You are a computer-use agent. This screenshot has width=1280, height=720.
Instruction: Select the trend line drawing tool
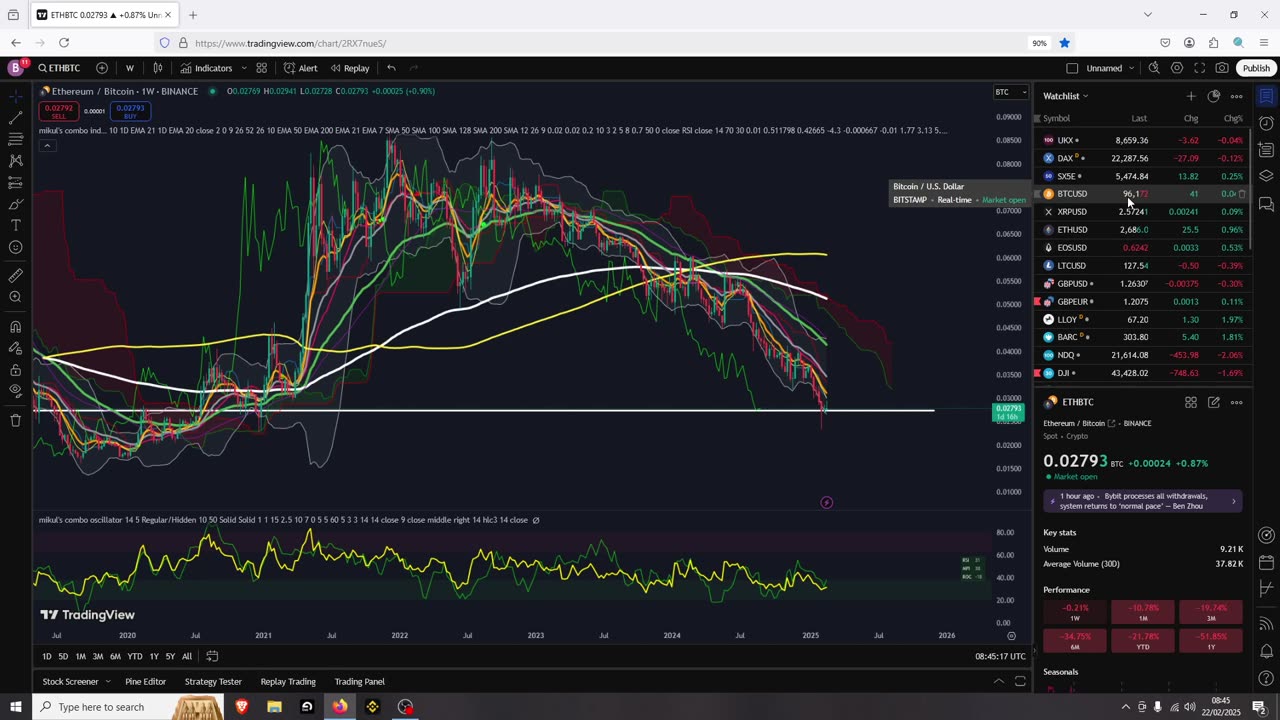pyautogui.click(x=15, y=117)
